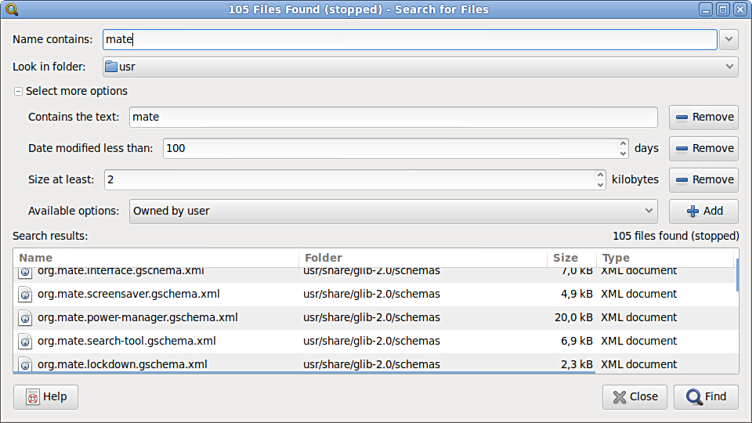Open the 'Look in folder' dropdown
This screenshot has width=752, height=423.
tap(728, 67)
